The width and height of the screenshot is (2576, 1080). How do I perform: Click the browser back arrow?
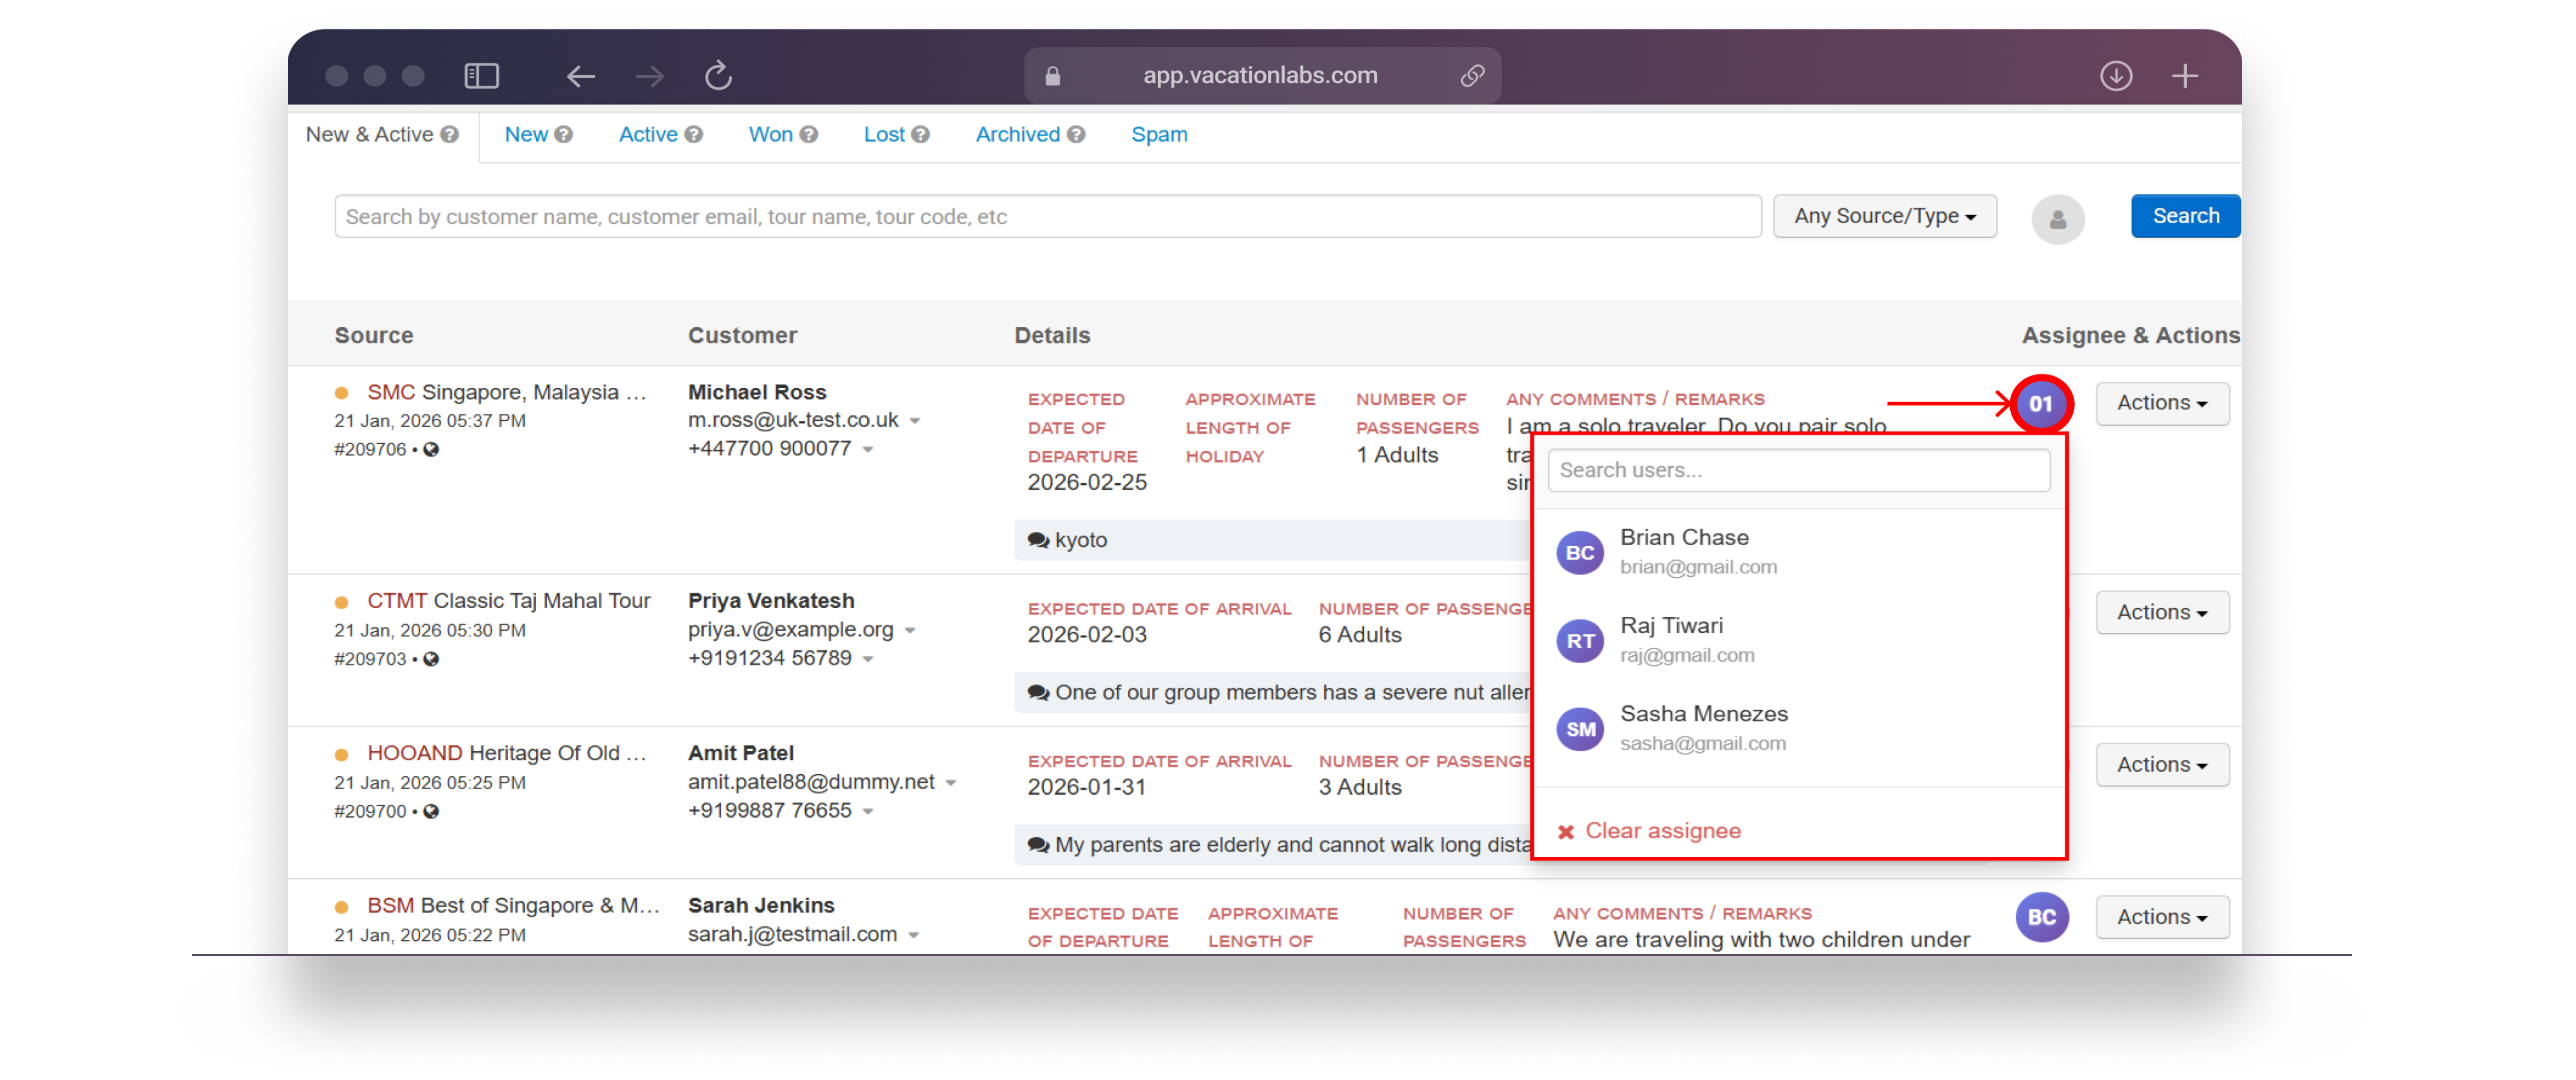coord(581,76)
